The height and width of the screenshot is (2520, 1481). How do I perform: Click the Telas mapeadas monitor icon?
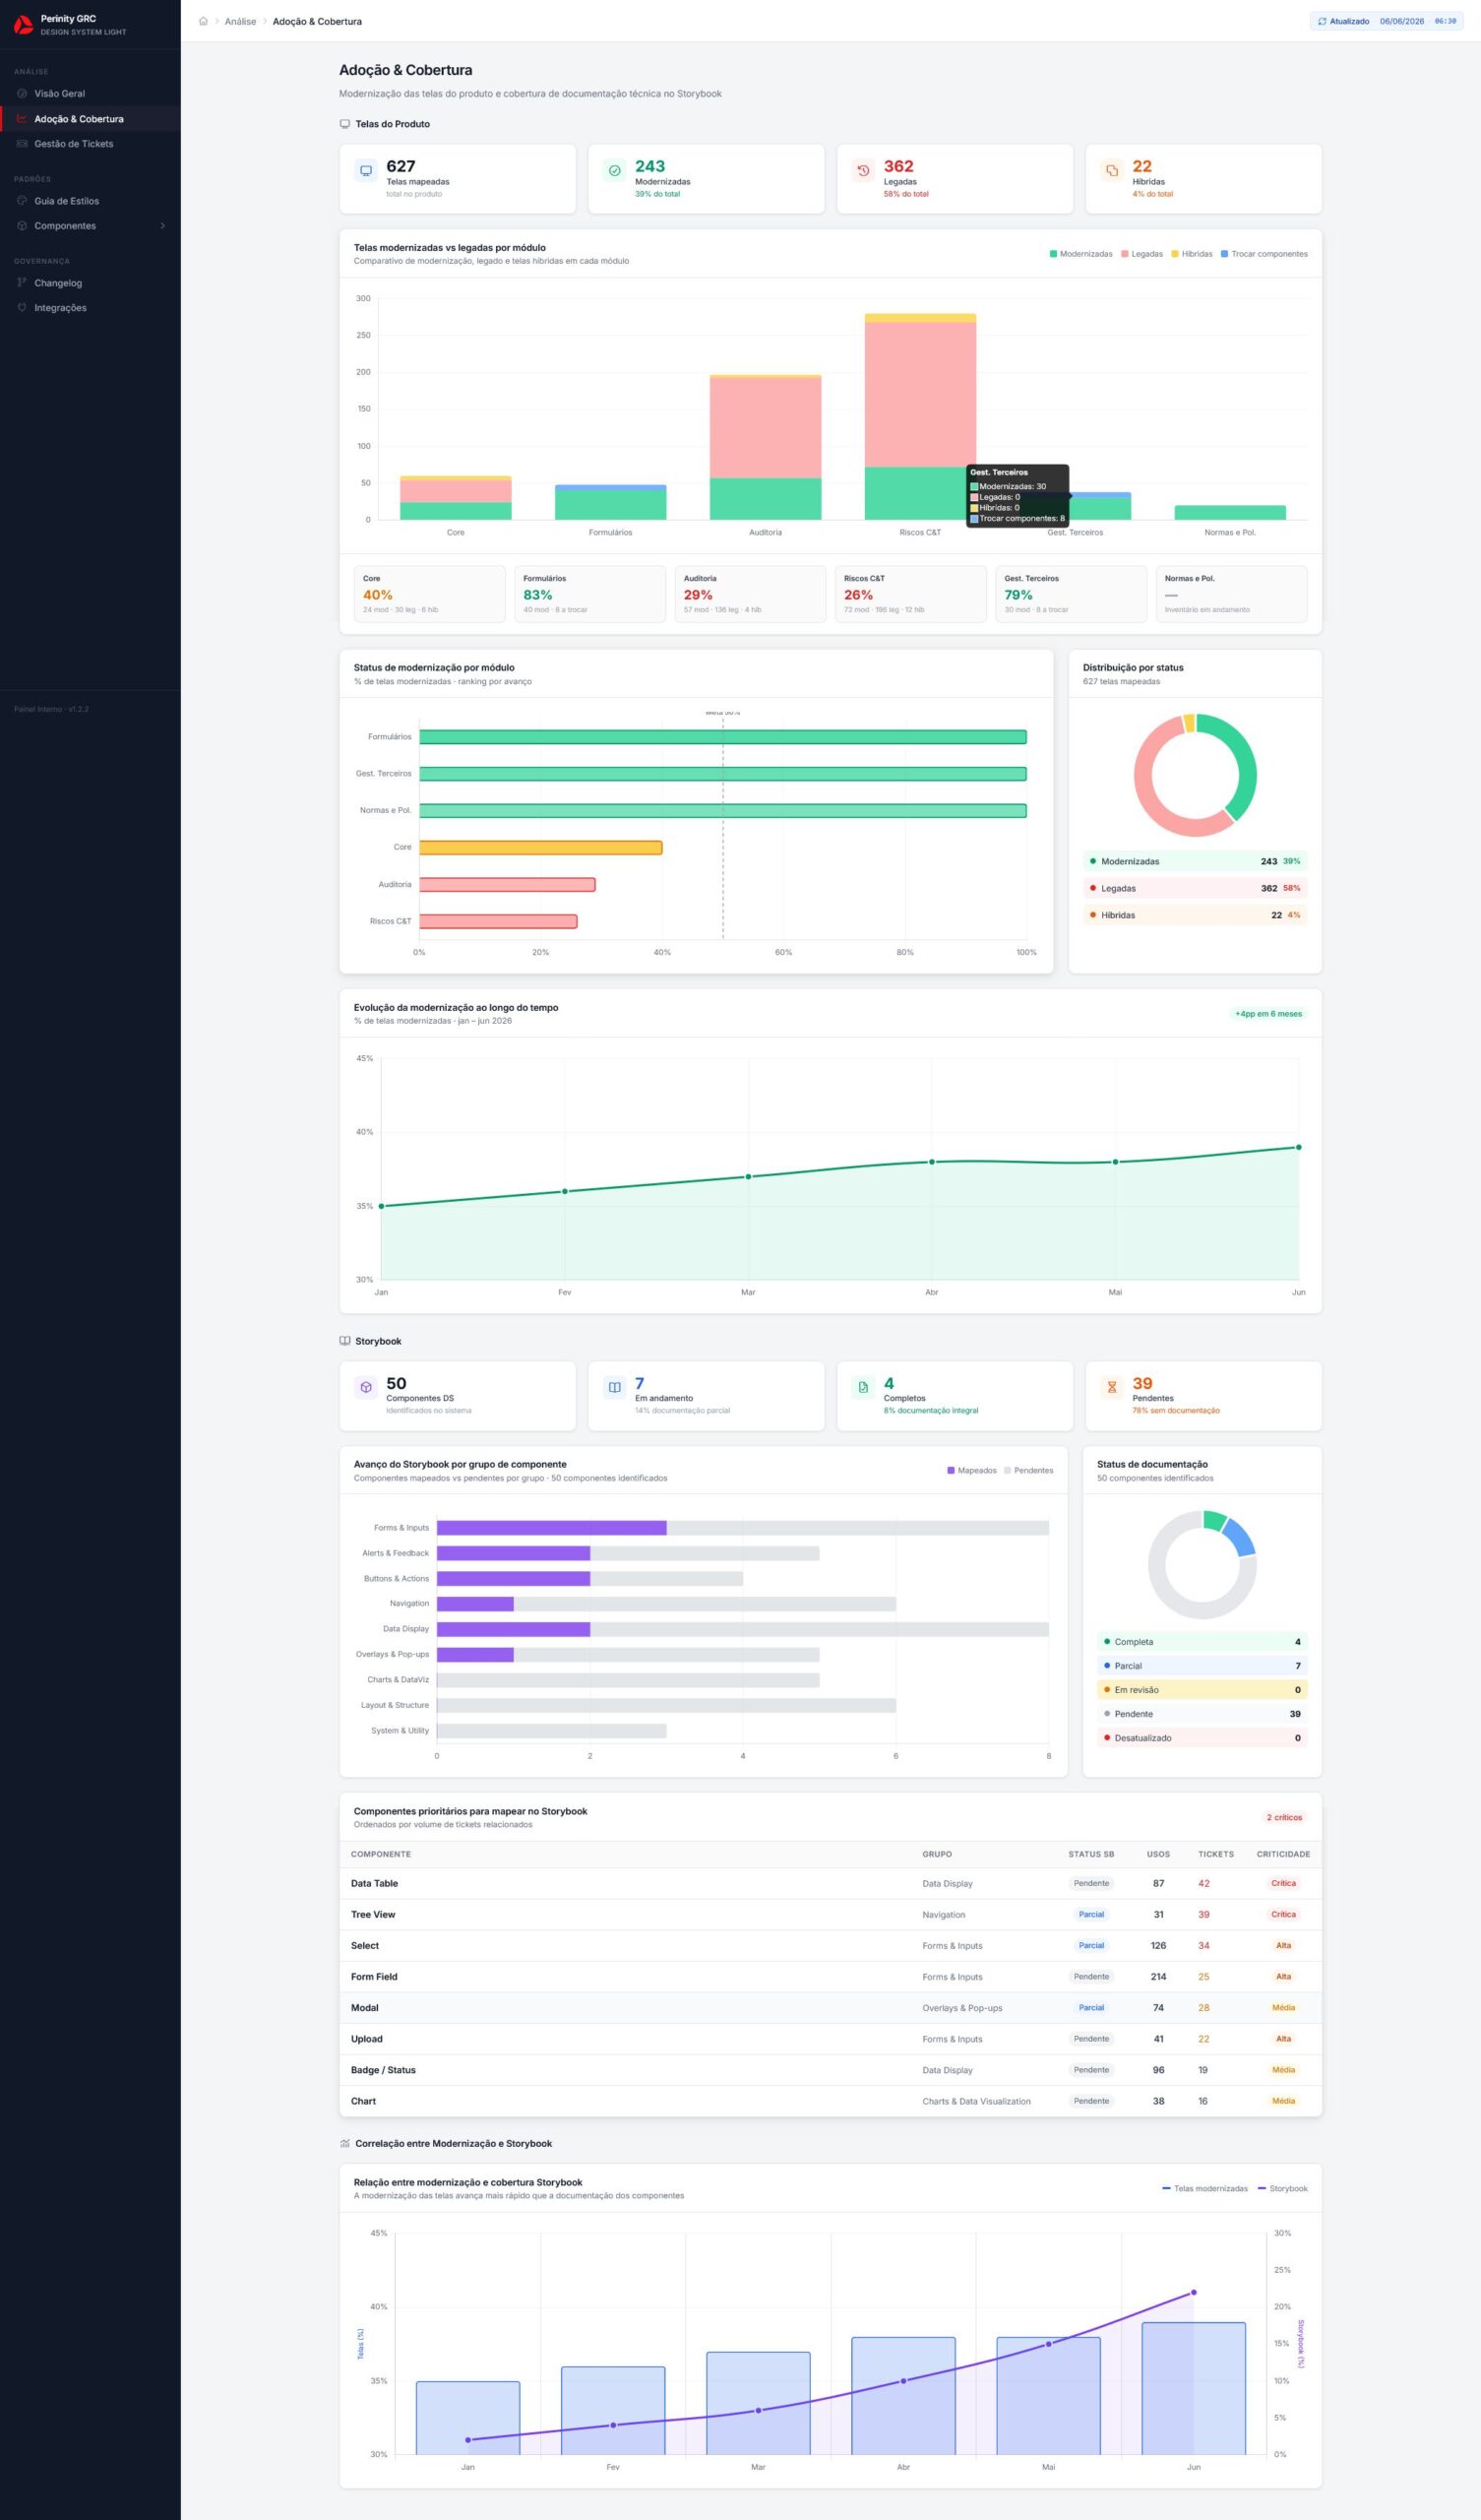(x=366, y=171)
